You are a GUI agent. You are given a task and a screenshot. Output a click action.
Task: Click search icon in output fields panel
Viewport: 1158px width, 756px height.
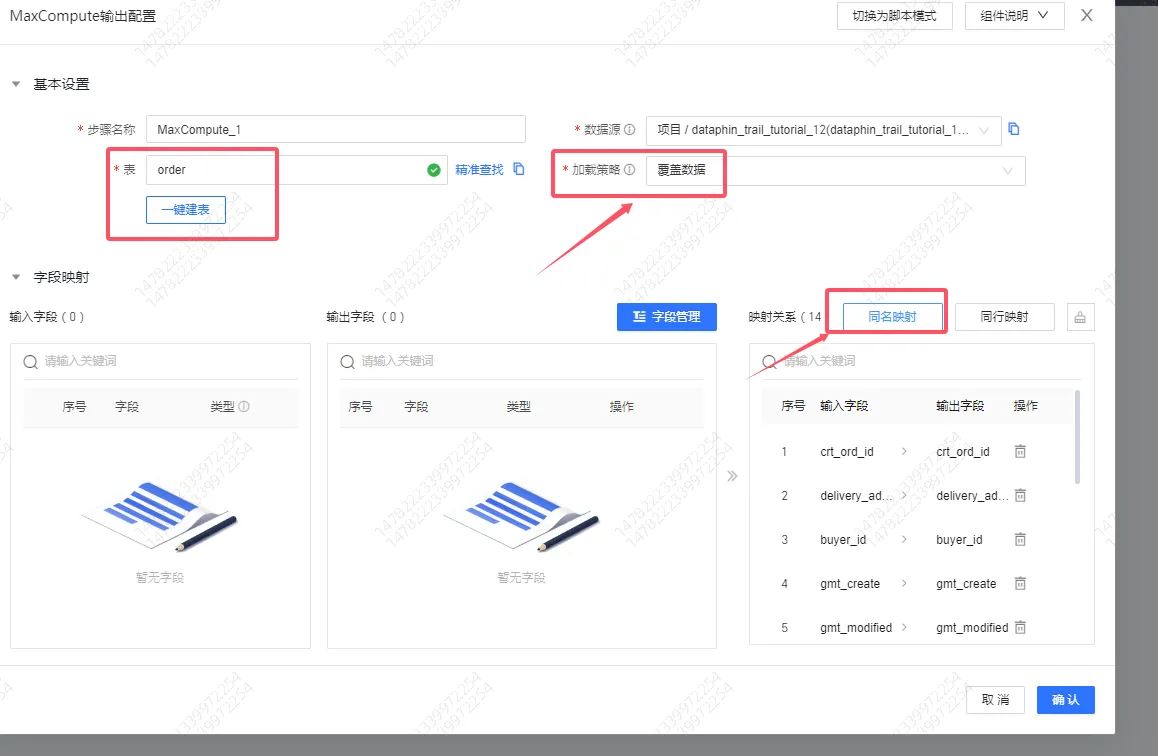point(347,362)
